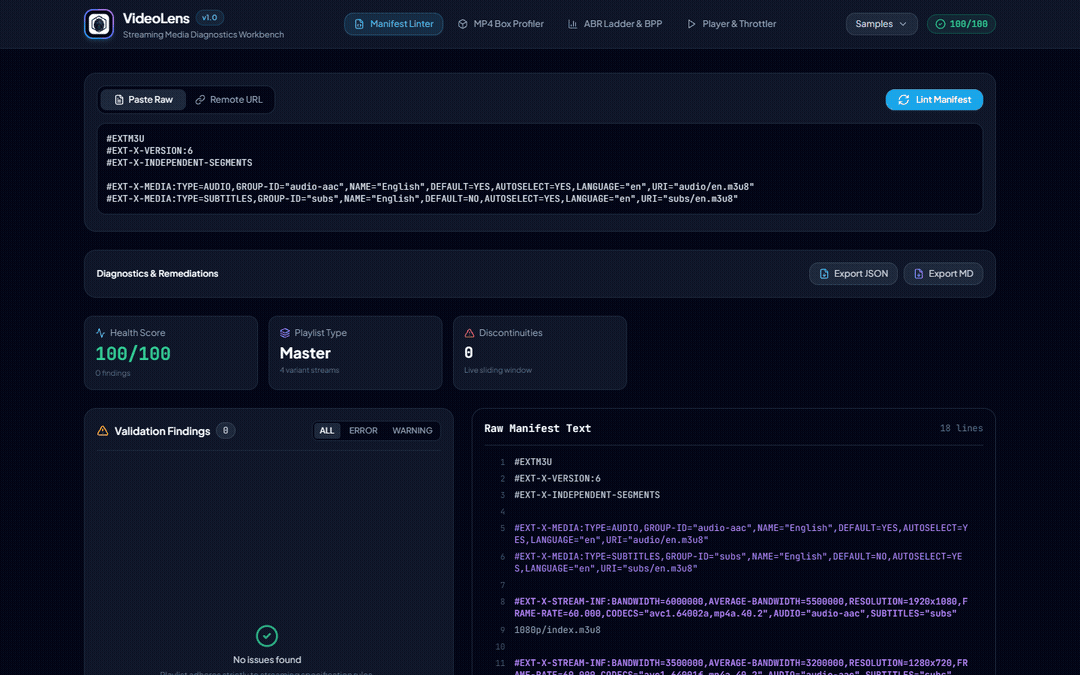The height and width of the screenshot is (675, 1080).
Task: Click the ABR Ladder chart icon
Action: (x=572, y=24)
